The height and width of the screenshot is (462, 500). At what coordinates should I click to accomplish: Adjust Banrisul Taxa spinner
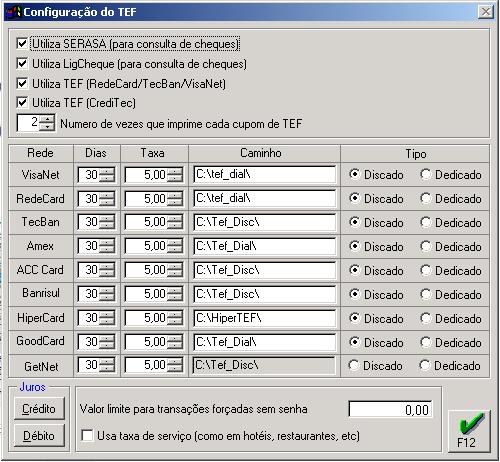(175, 294)
